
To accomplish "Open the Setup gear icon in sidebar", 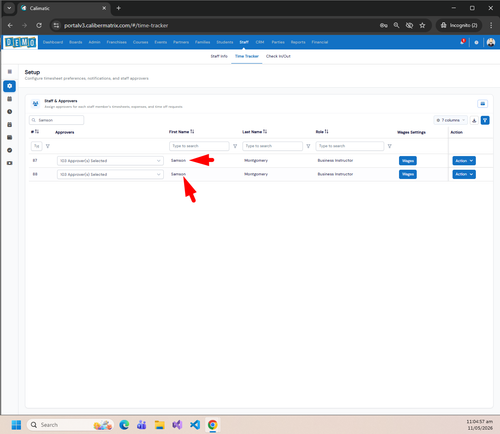I will (9, 86).
